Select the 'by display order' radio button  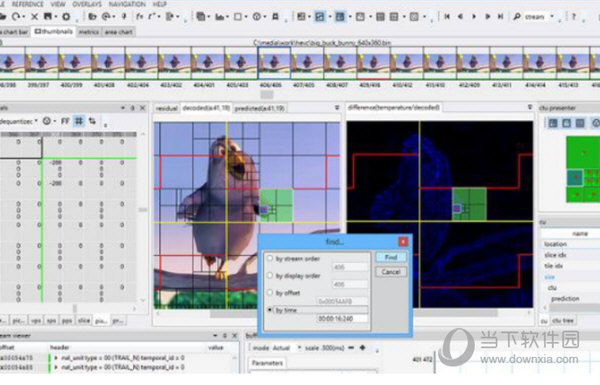(x=270, y=275)
